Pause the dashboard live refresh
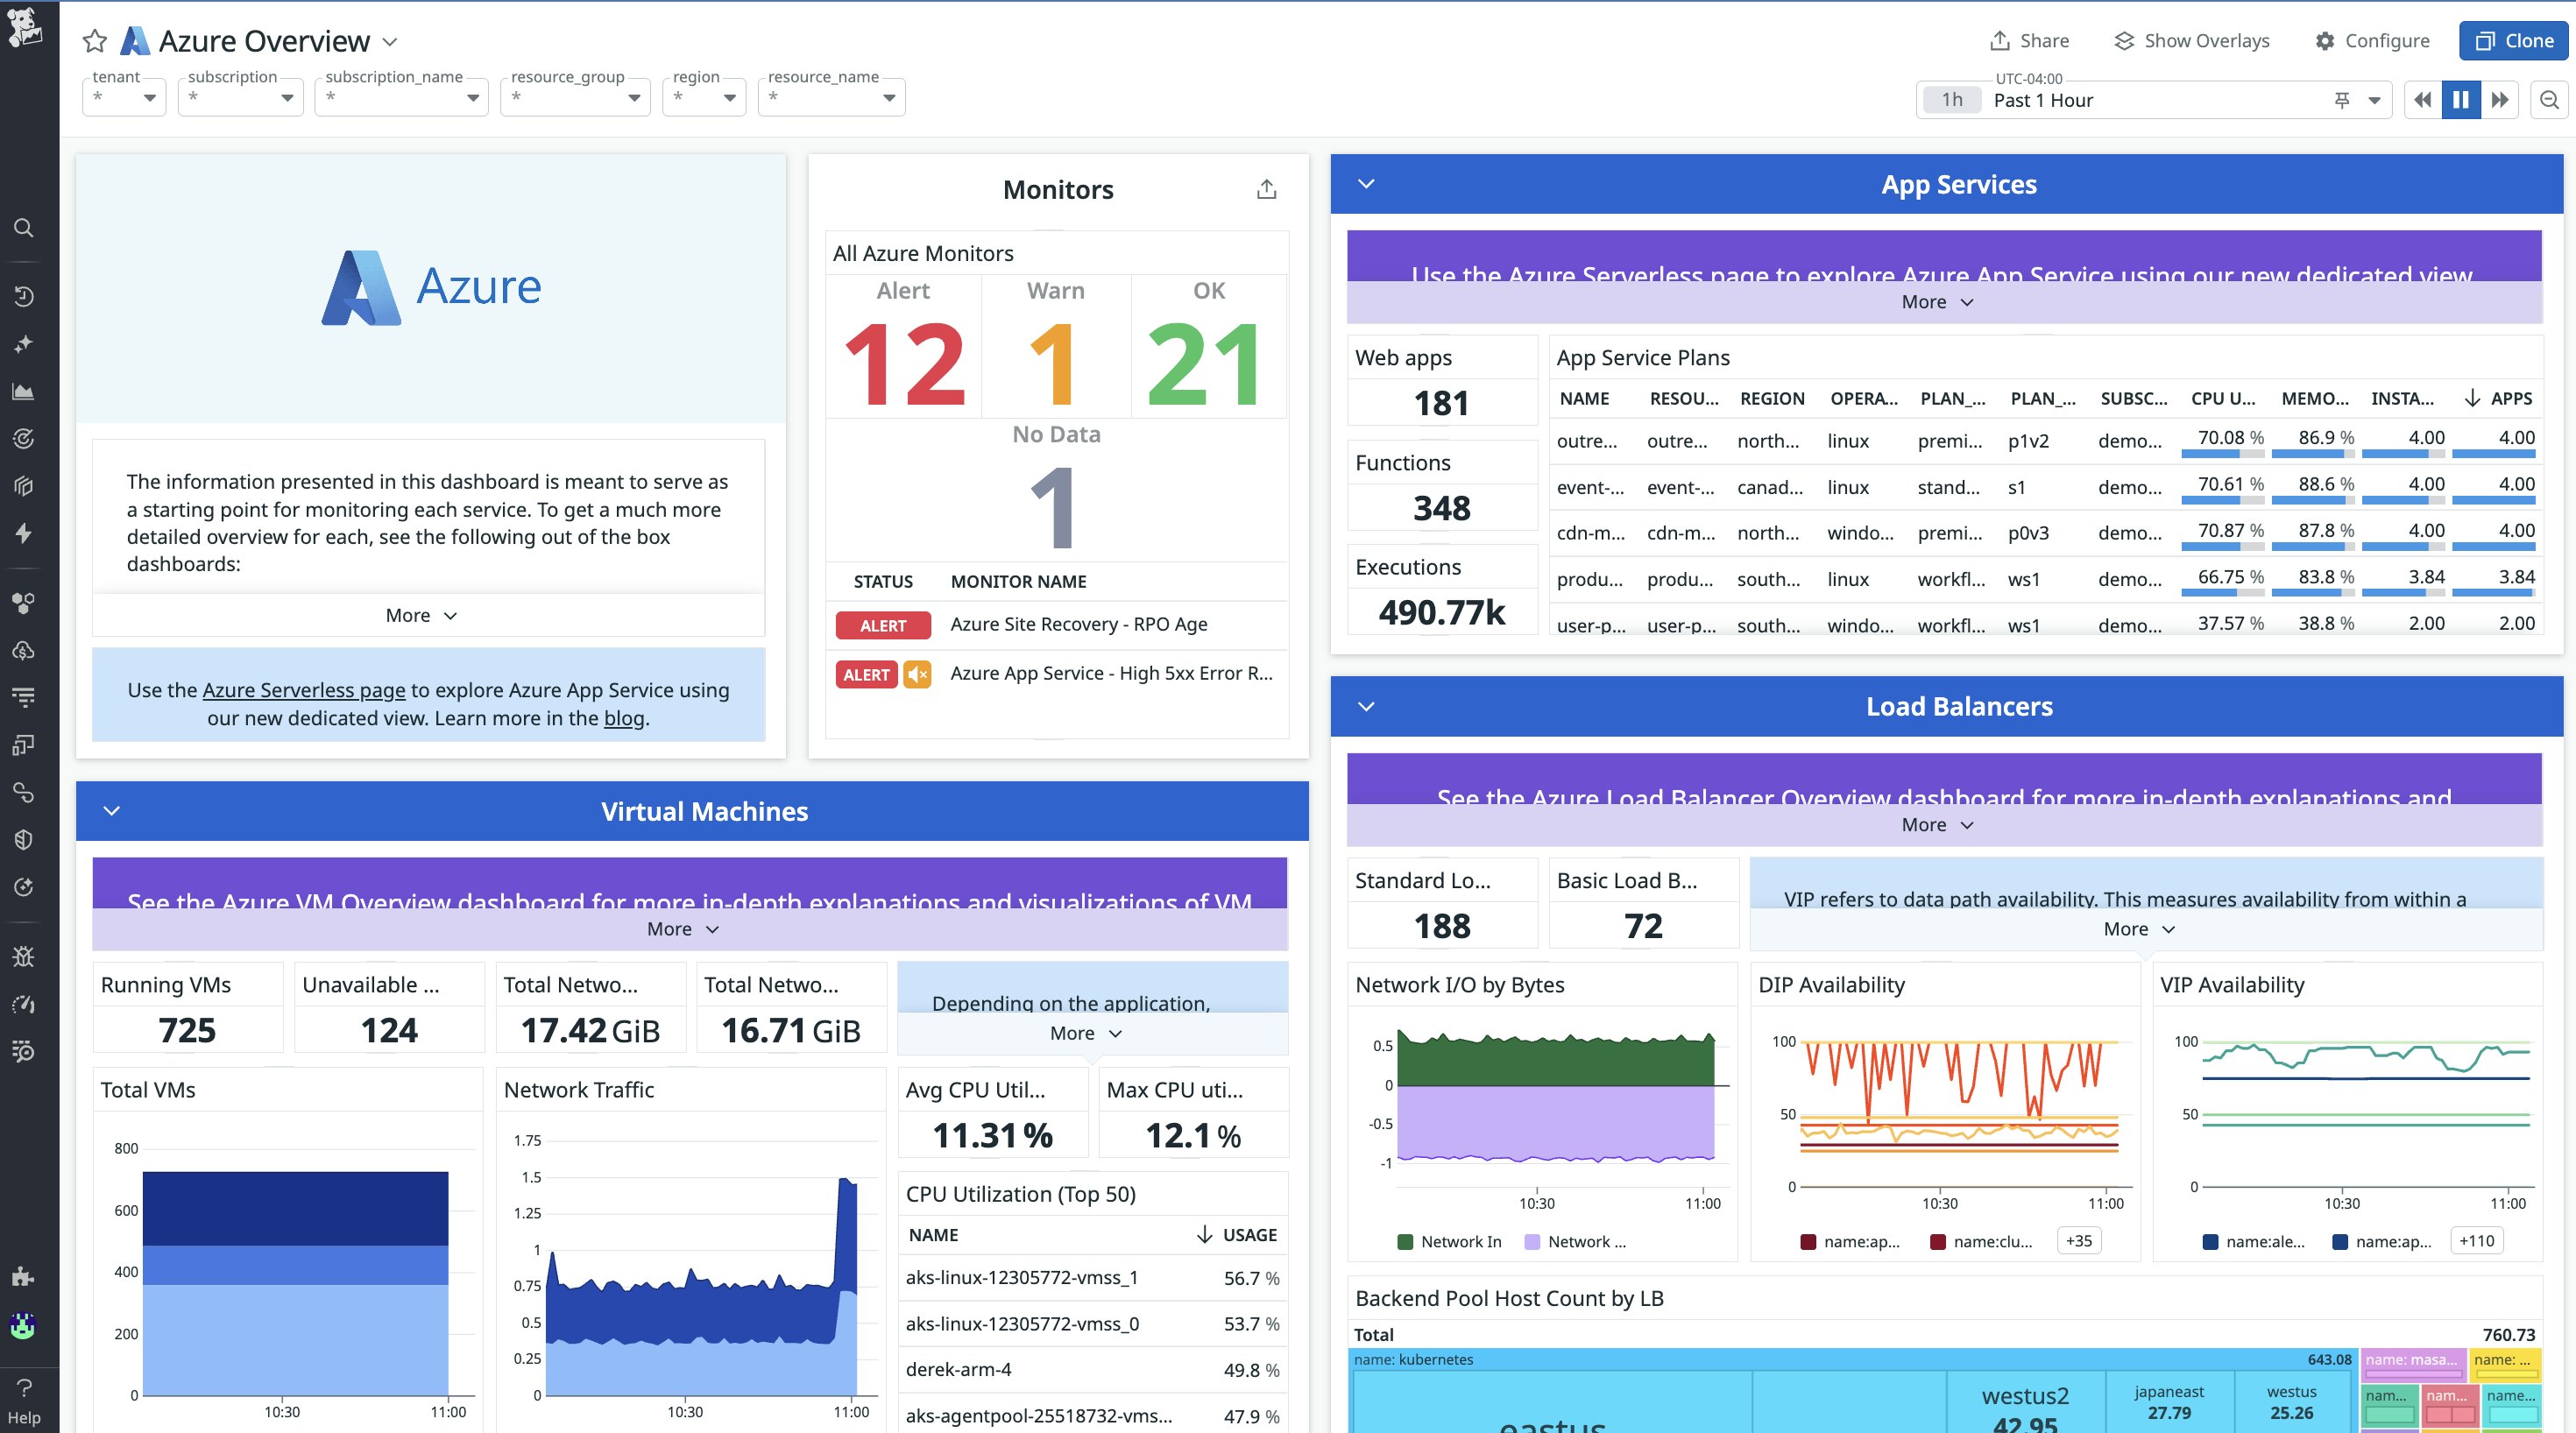Screen dimensions: 2576x1433 click(2461, 100)
